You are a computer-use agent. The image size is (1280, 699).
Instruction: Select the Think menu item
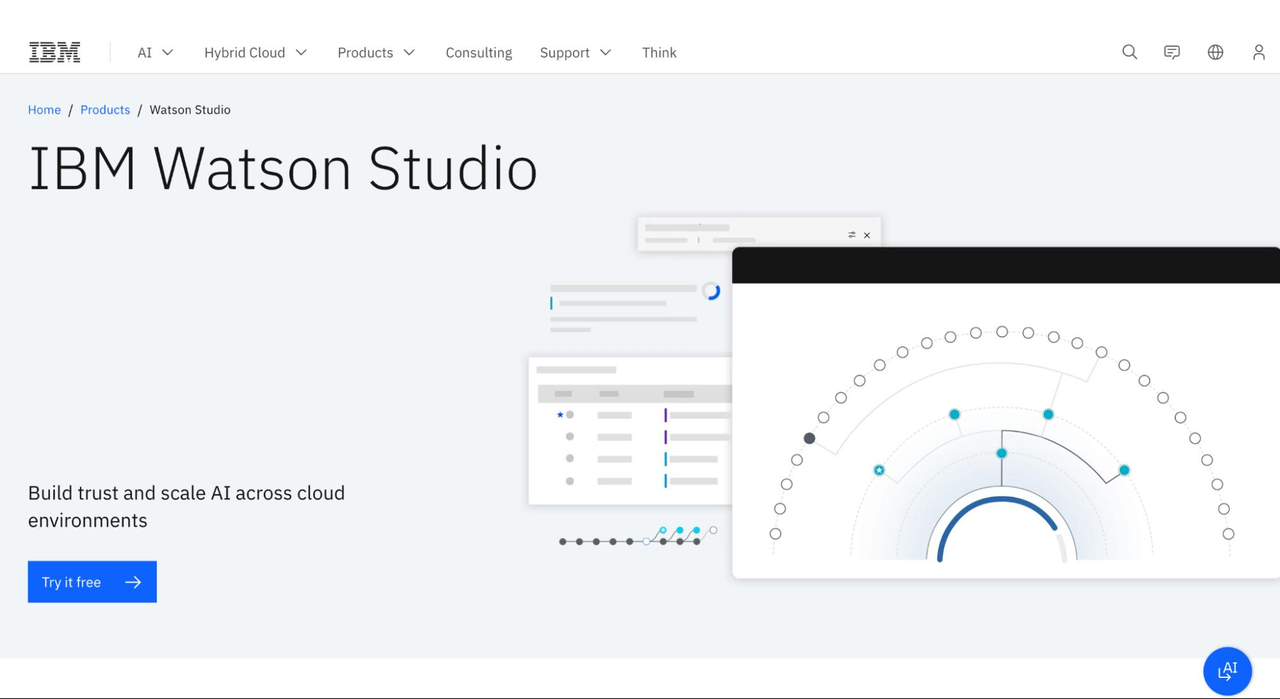[x=659, y=53]
